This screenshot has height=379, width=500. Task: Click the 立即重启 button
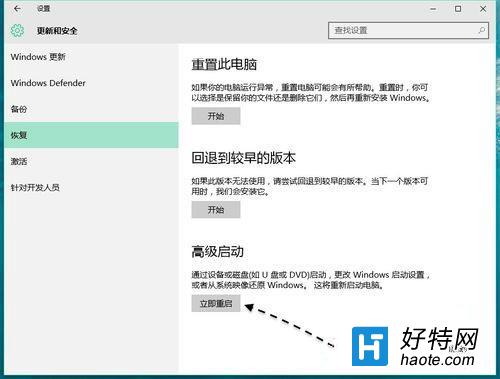click(x=216, y=303)
